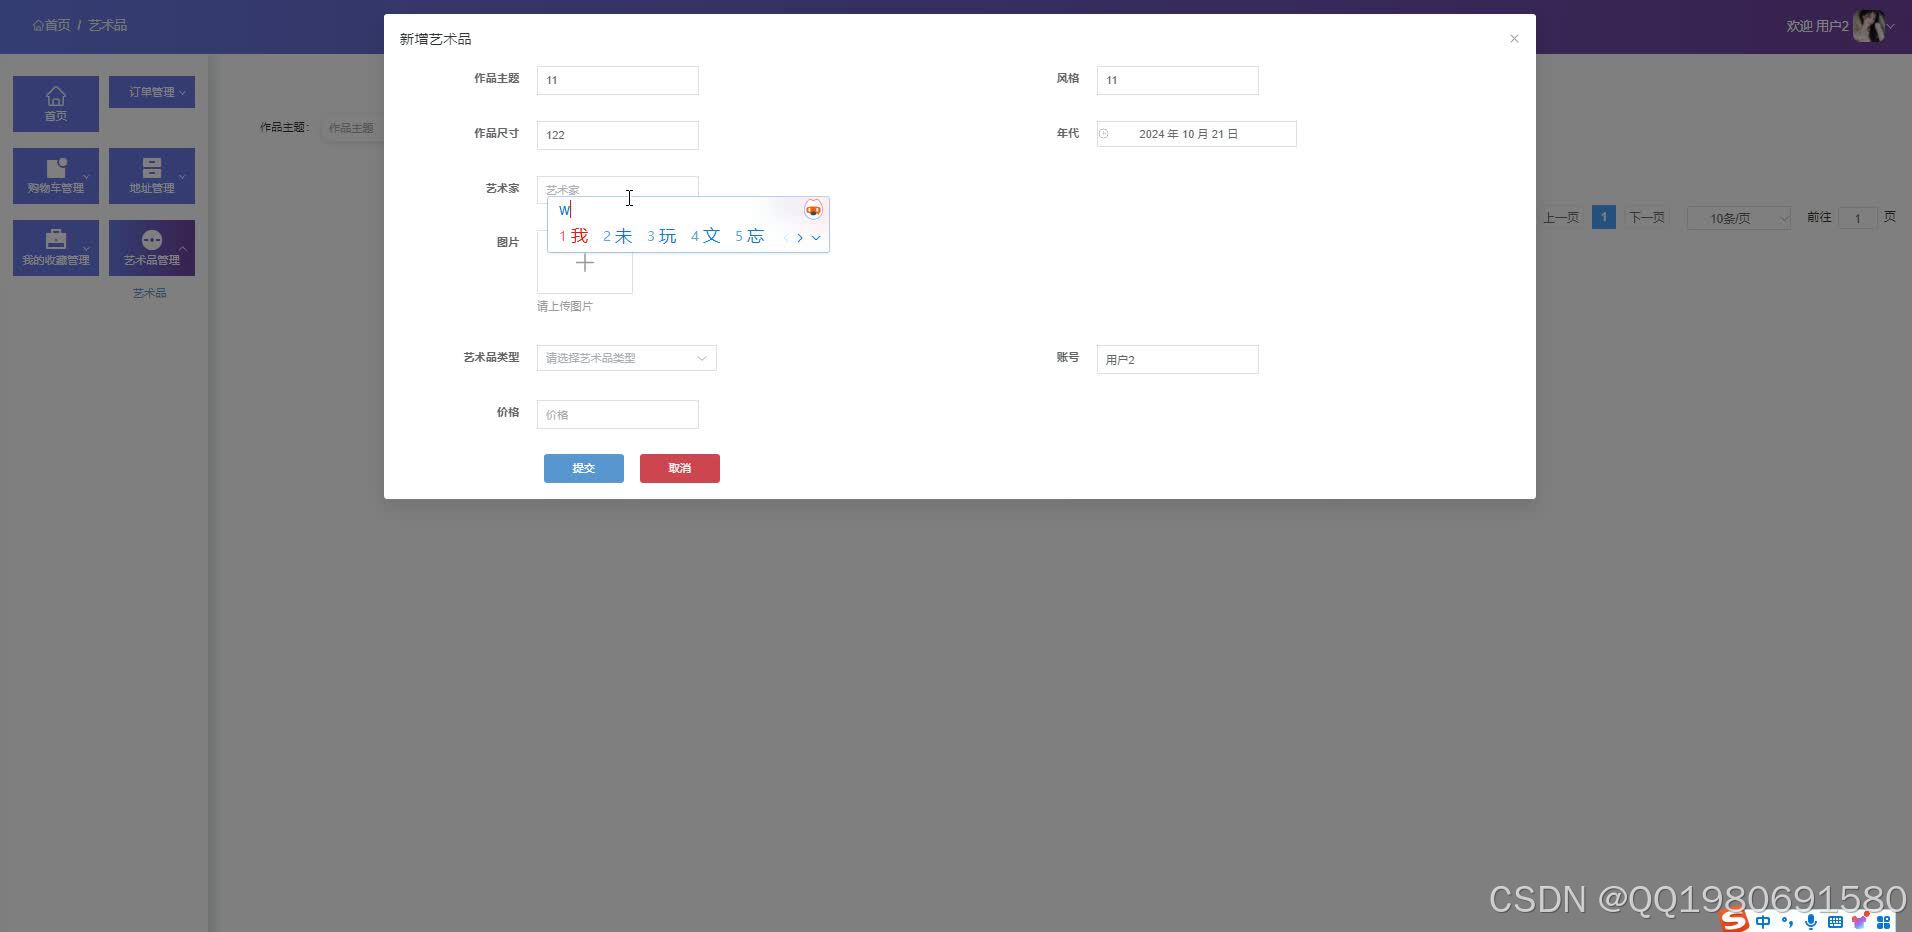Viewport: 1912px width, 932px height.
Task: Click the Sogou S logo in tray
Action: [1735, 920]
